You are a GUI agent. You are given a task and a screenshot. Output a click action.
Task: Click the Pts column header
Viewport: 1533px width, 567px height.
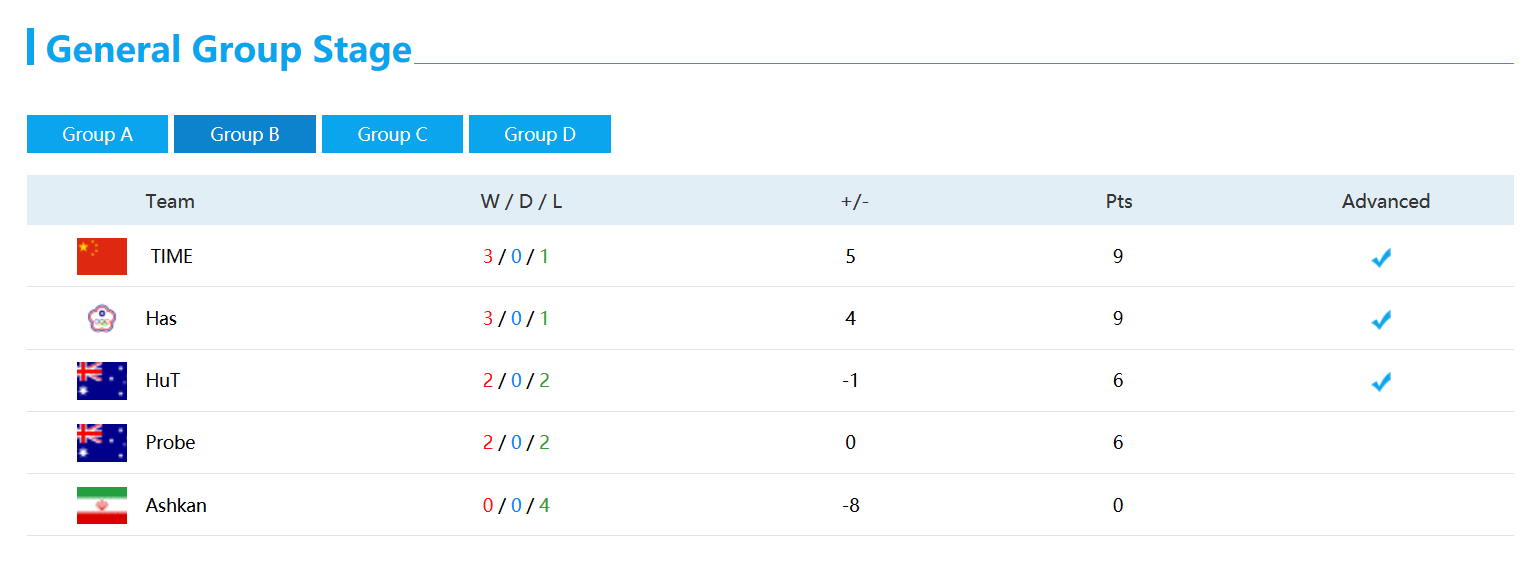pos(1119,201)
